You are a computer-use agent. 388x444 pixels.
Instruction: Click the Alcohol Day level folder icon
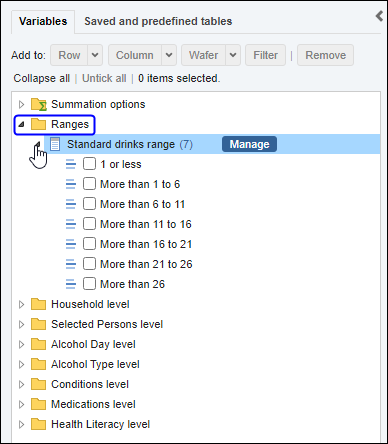click(38, 344)
